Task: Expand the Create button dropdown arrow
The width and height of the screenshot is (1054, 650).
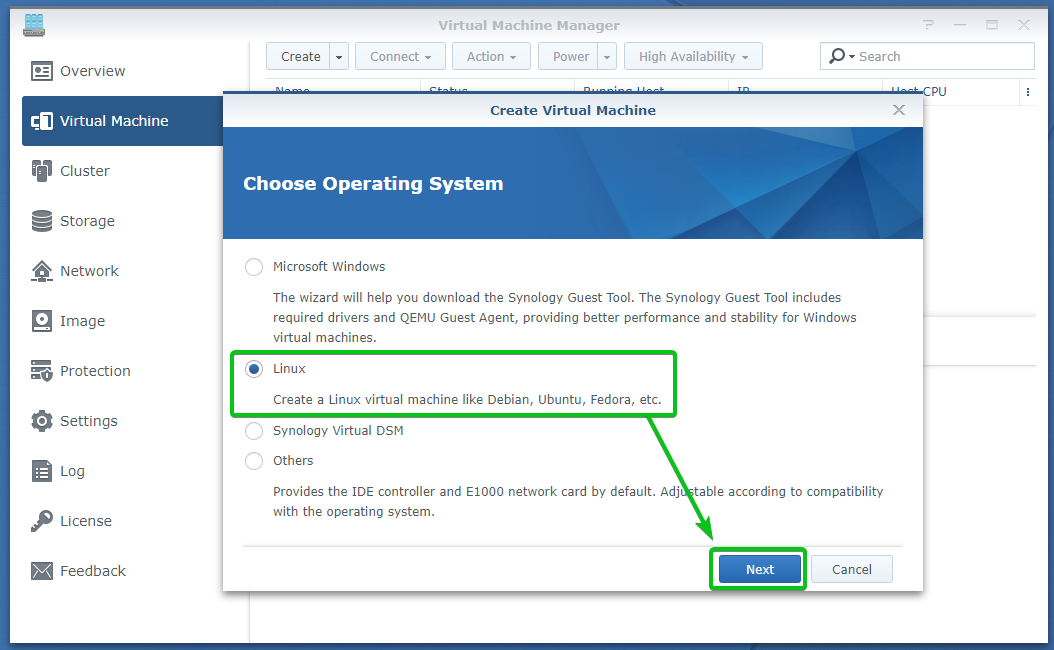Action: click(339, 56)
